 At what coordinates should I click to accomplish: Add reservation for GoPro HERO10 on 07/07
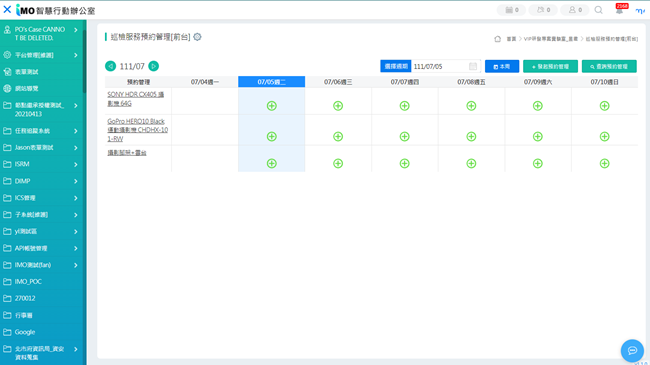405,136
